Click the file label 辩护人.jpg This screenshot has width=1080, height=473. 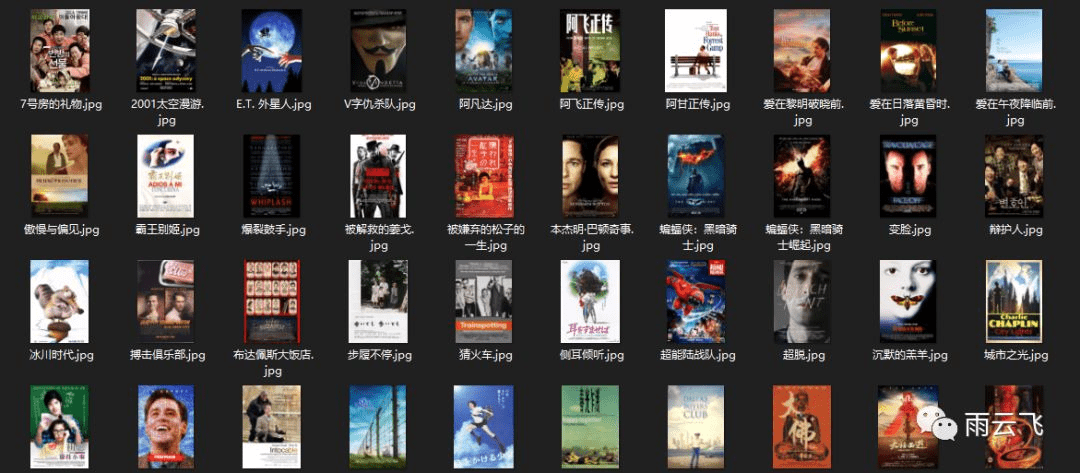[1015, 229]
